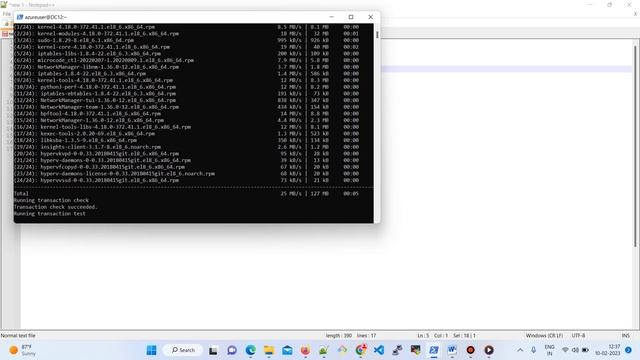Click the sudo-1.8.29 rpm terminal line

187,40
